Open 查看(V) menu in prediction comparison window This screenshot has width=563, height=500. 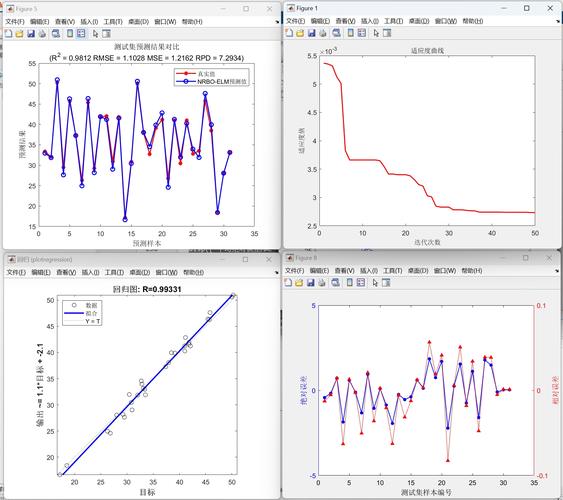pos(65,22)
